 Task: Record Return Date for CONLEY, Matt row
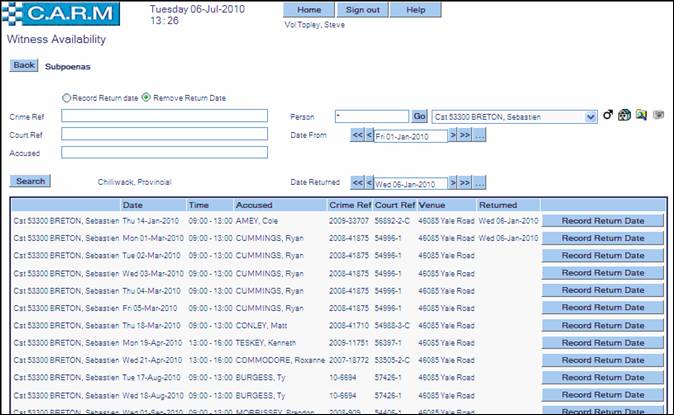coord(602,326)
